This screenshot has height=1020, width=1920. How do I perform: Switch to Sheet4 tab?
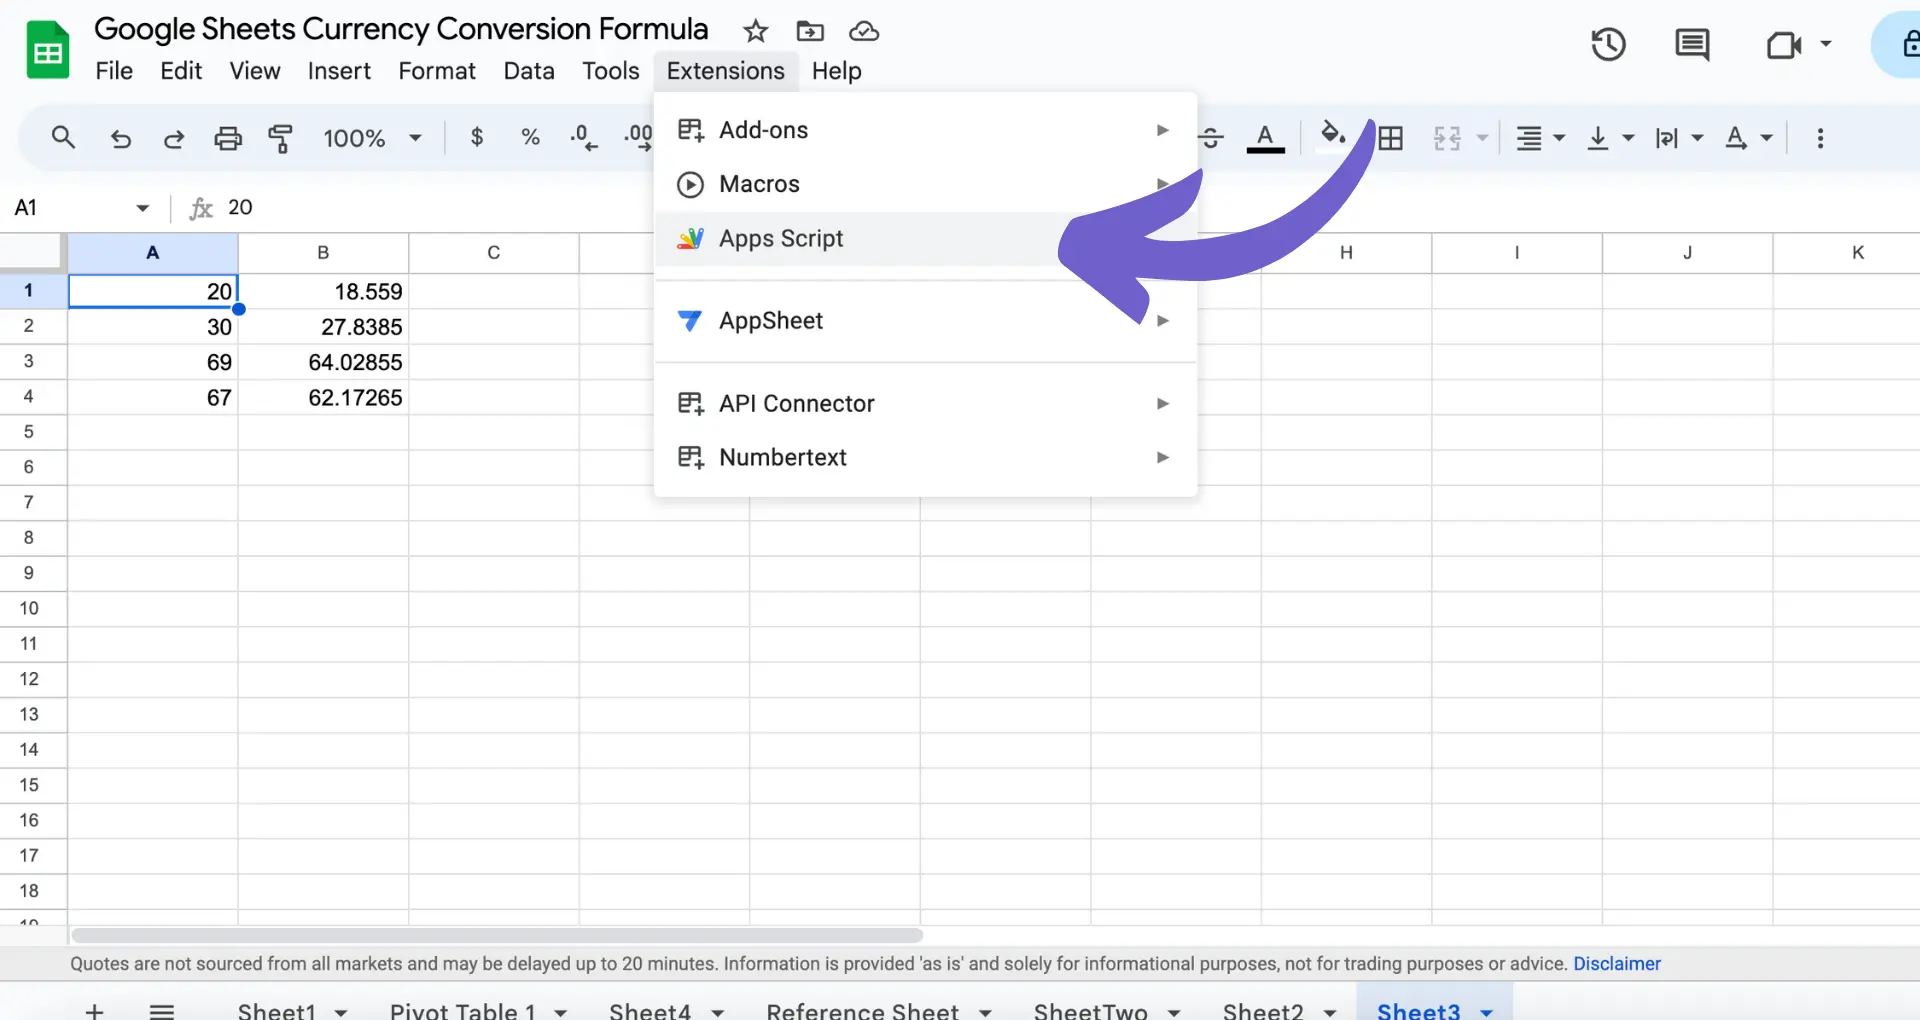650,1011
